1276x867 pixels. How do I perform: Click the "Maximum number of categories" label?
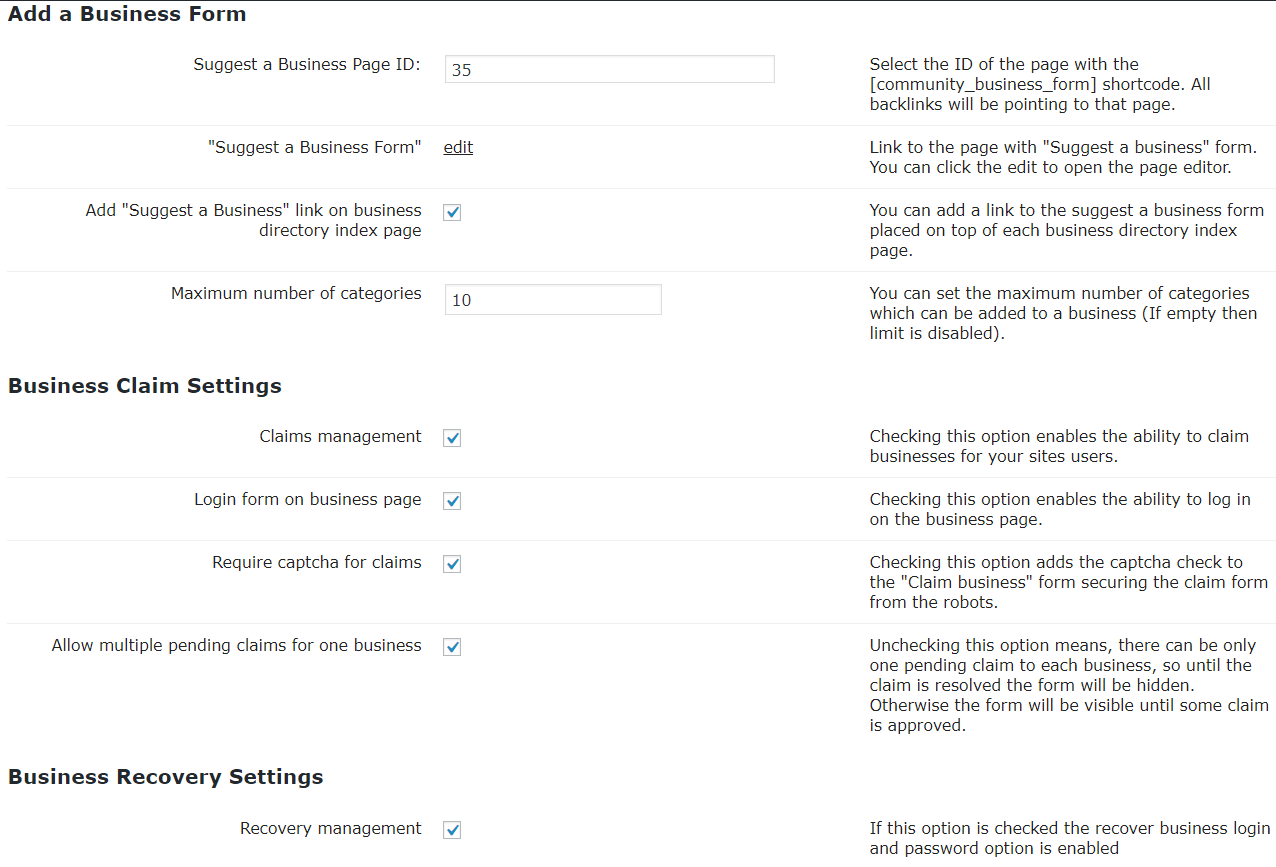click(x=296, y=293)
